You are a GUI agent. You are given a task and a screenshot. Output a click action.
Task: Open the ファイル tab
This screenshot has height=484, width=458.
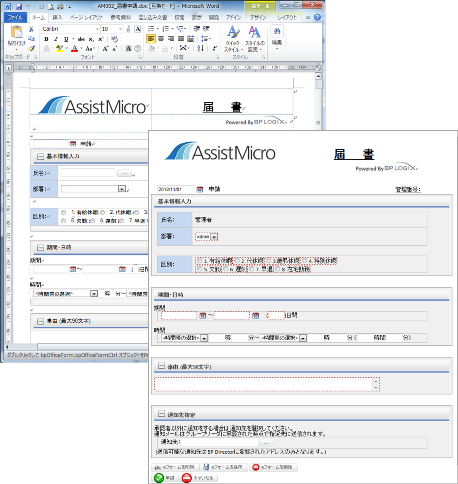tap(15, 17)
